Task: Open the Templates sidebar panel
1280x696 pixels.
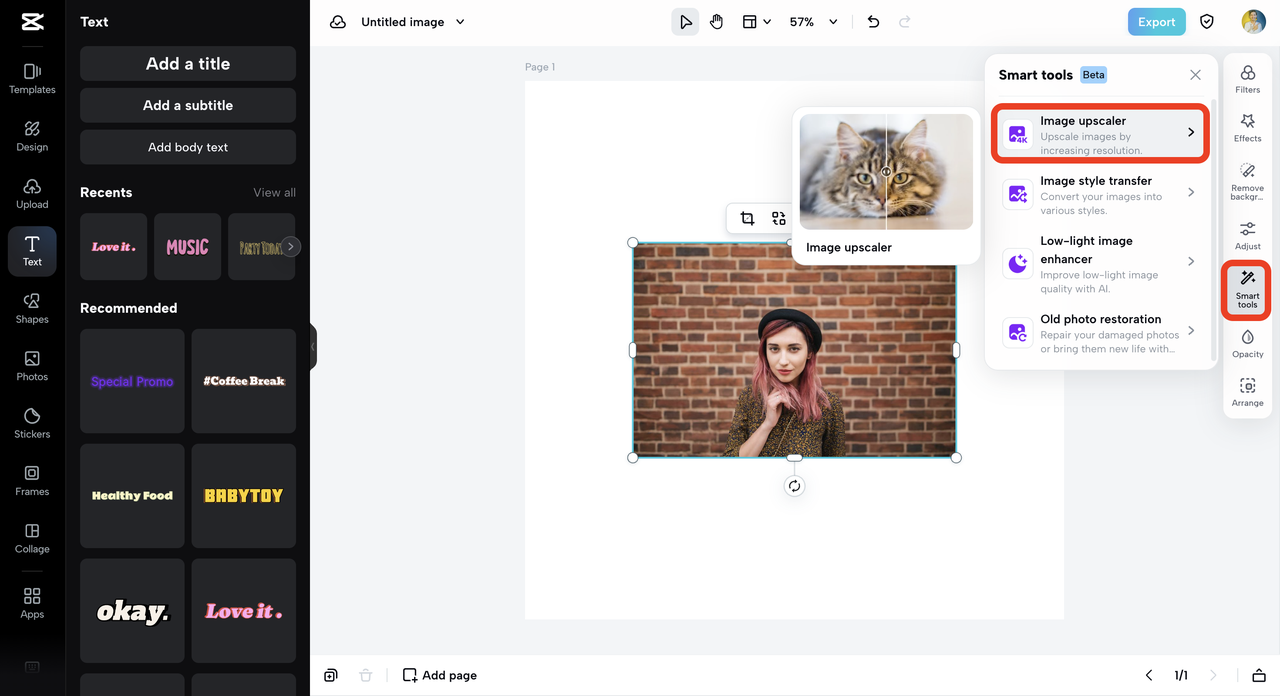Action: pos(32,79)
